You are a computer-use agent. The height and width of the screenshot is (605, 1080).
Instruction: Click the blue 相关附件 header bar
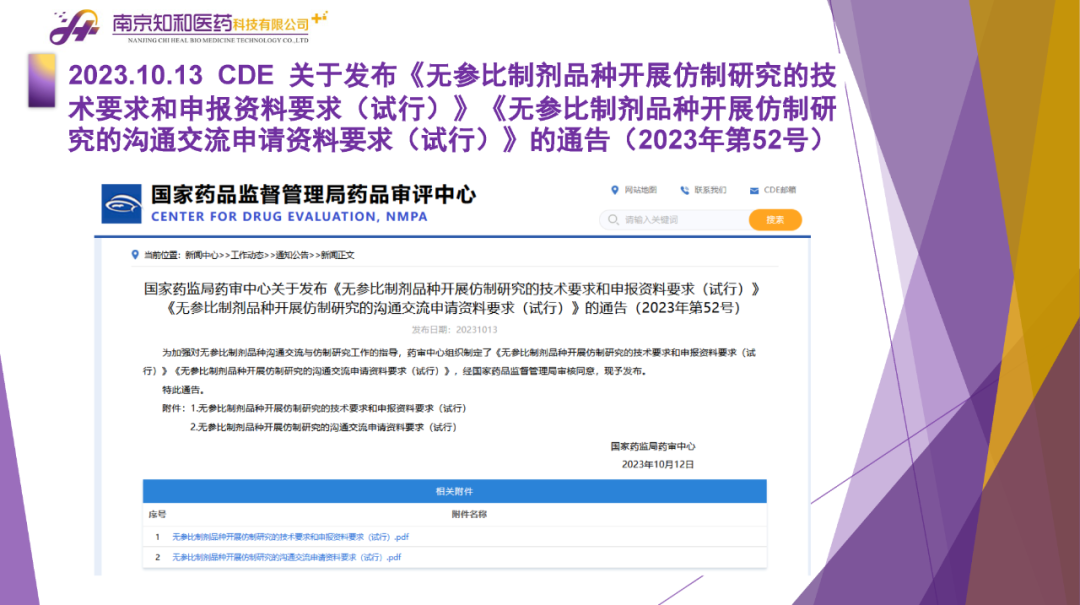coord(454,491)
